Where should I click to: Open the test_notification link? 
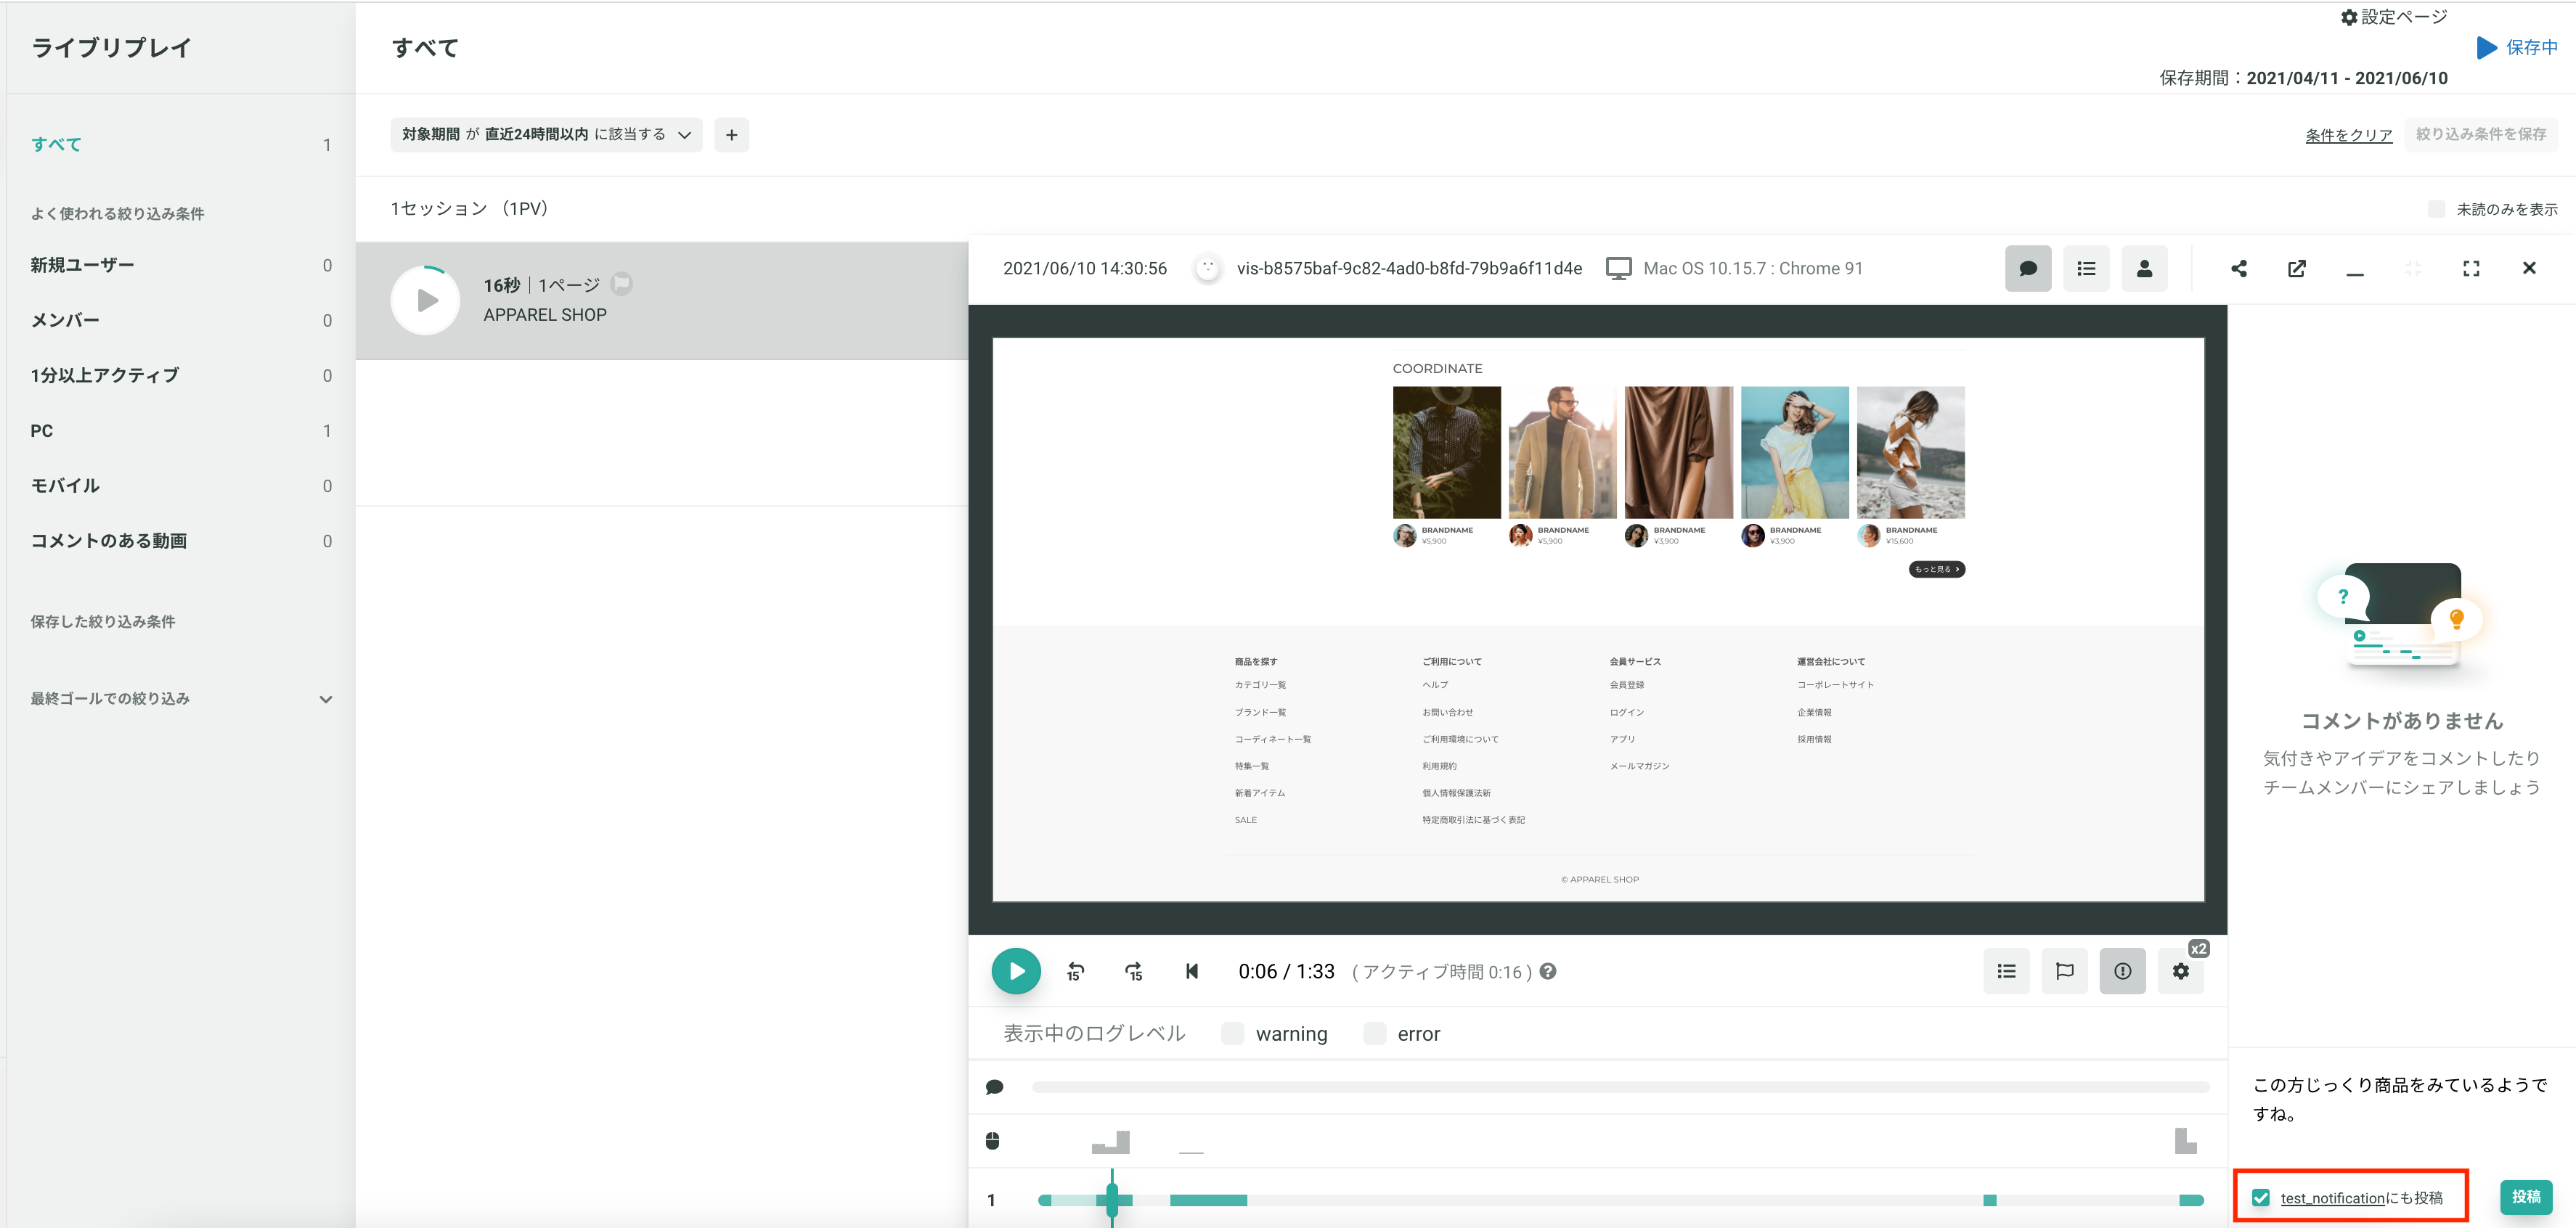click(x=2333, y=1198)
